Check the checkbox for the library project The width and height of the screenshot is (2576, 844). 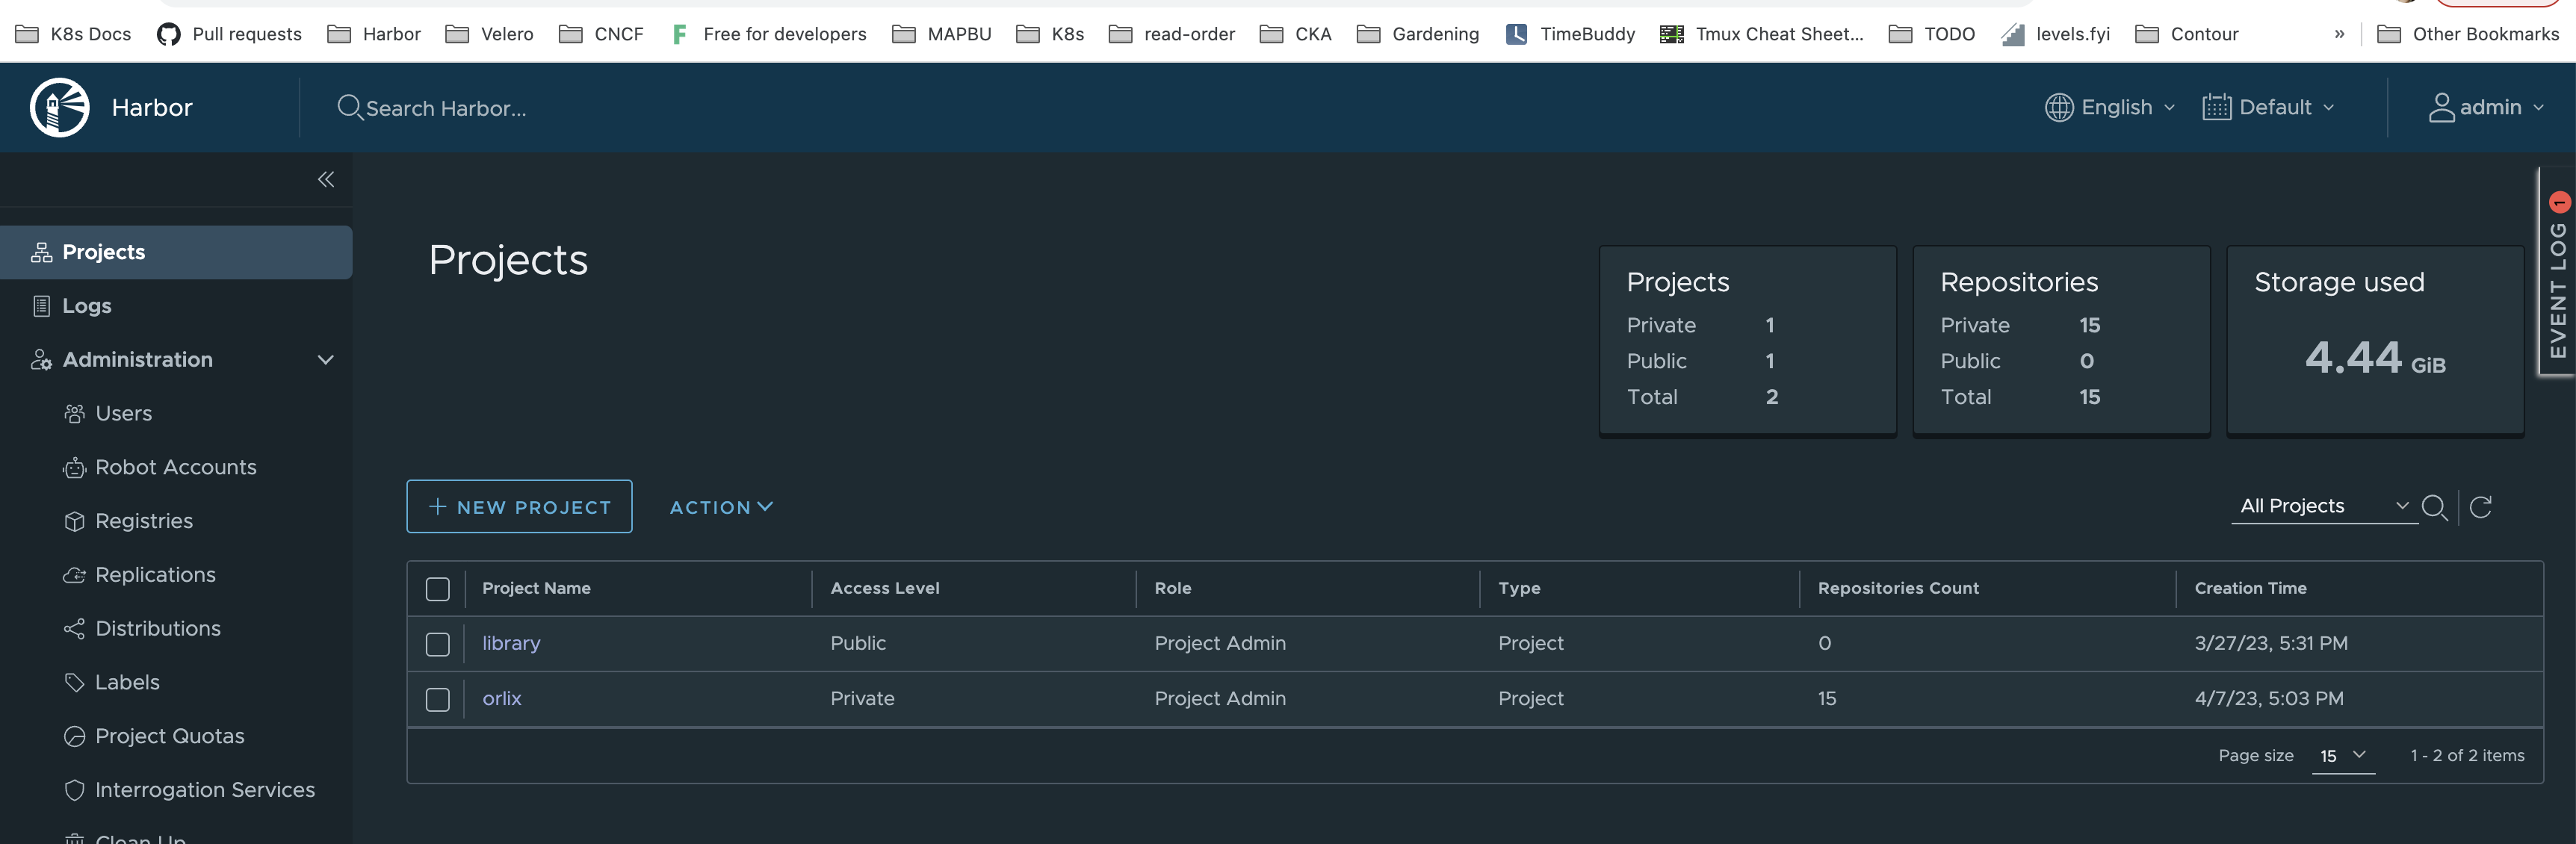point(437,644)
